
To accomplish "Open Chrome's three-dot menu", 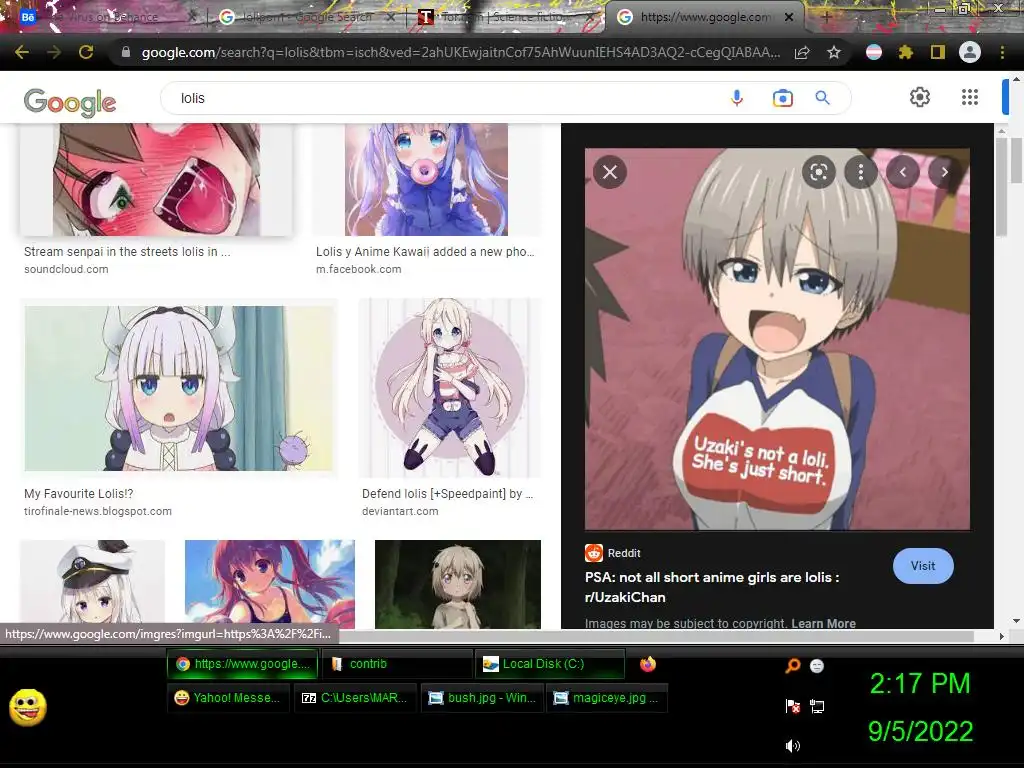I will point(1002,52).
